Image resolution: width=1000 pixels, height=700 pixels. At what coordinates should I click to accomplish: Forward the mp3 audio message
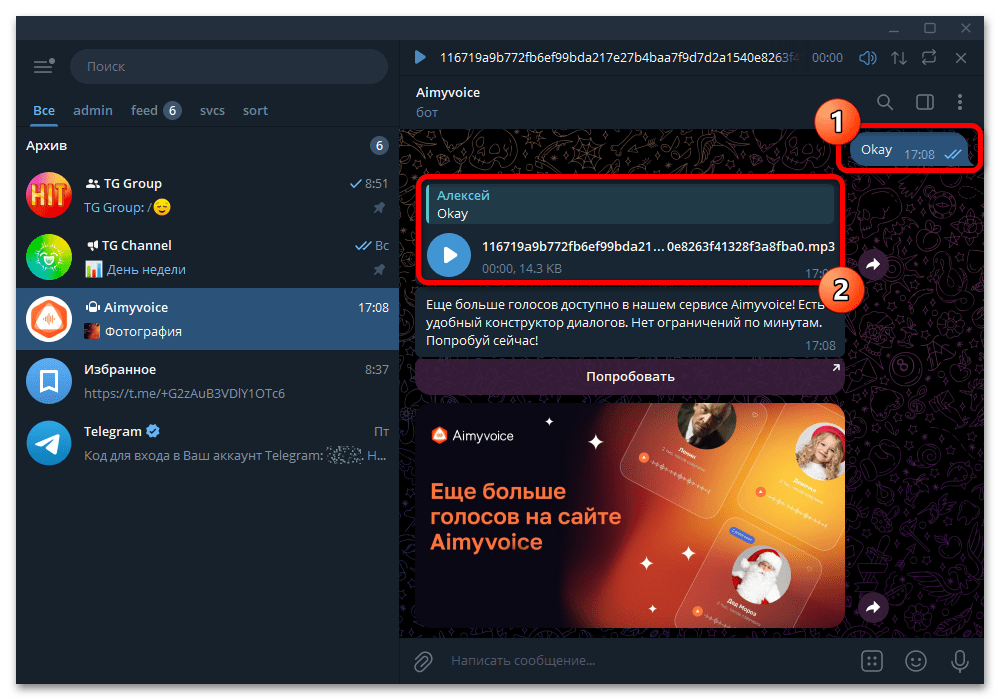(873, 264)
